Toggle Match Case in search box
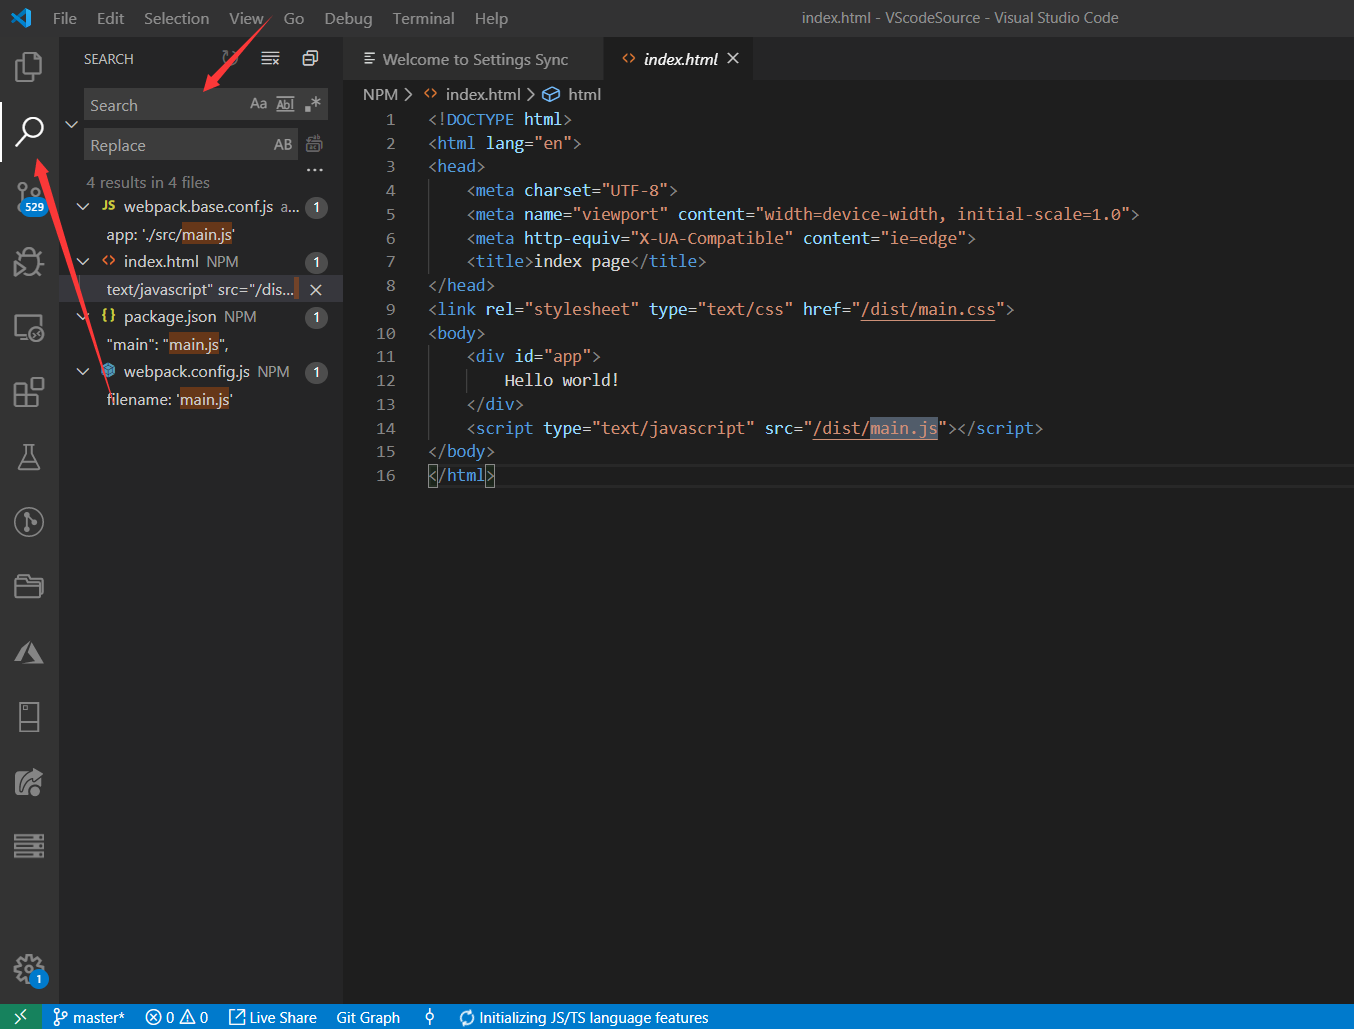 tap(258, 104)
